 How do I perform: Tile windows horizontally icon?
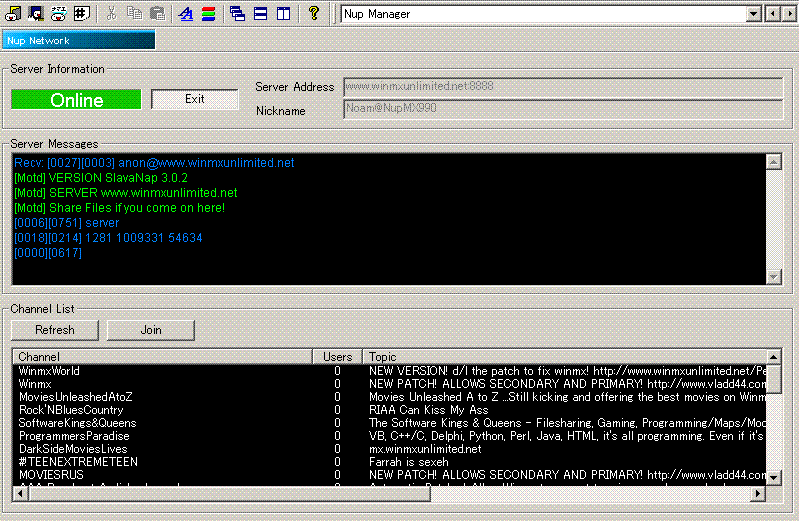pyautogui.click(x=260, y=13)
